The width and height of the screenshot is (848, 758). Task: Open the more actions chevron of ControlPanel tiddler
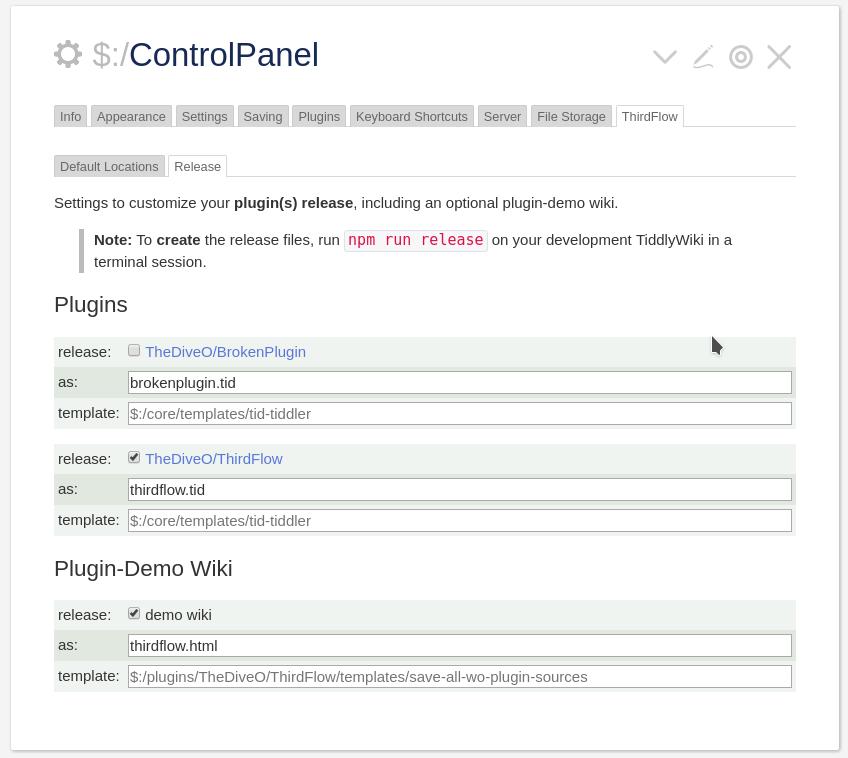[665, 56]
